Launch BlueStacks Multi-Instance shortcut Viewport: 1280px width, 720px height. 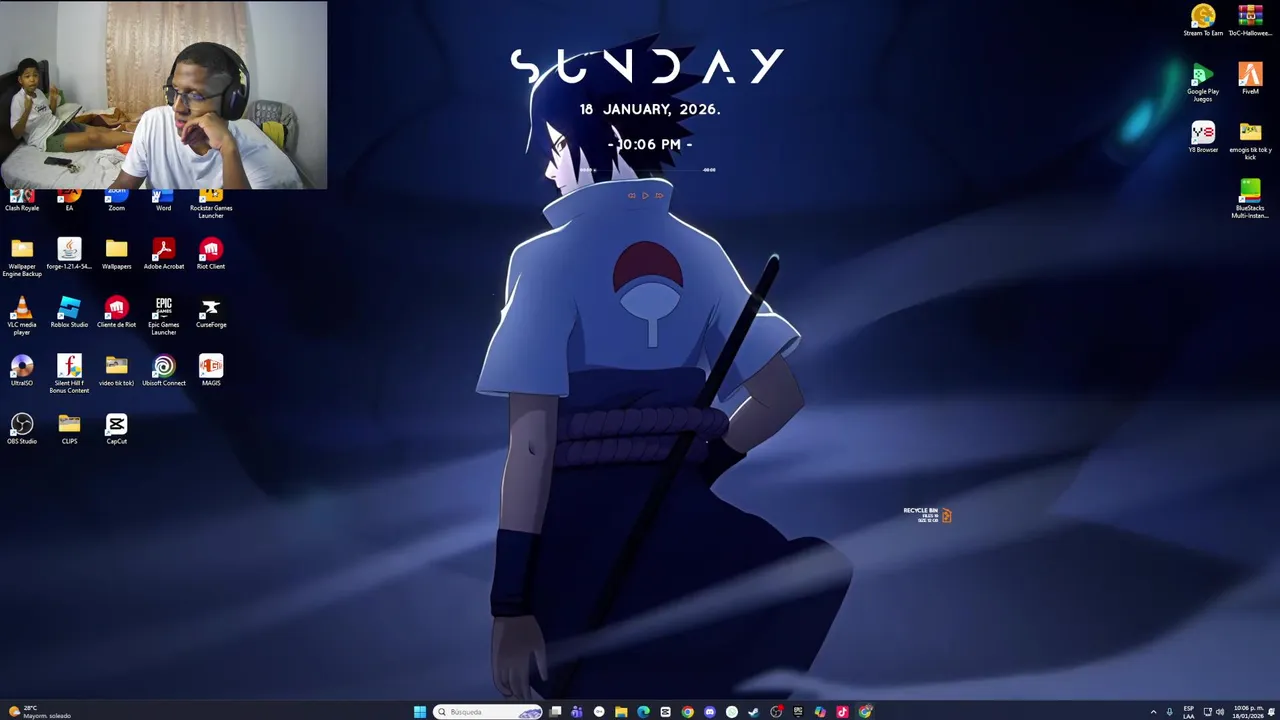1250,198
